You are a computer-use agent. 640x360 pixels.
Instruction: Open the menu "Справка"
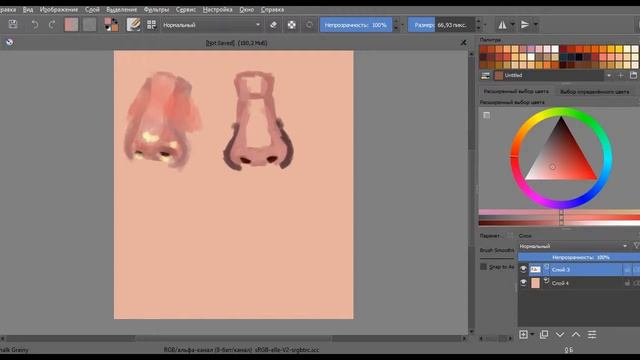[x=272, y=9]
